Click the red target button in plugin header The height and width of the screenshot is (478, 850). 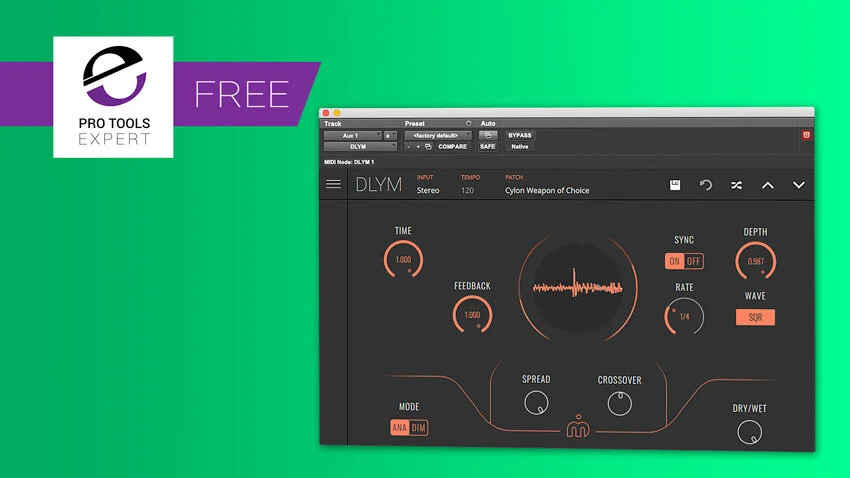click(x=806, y=135)
